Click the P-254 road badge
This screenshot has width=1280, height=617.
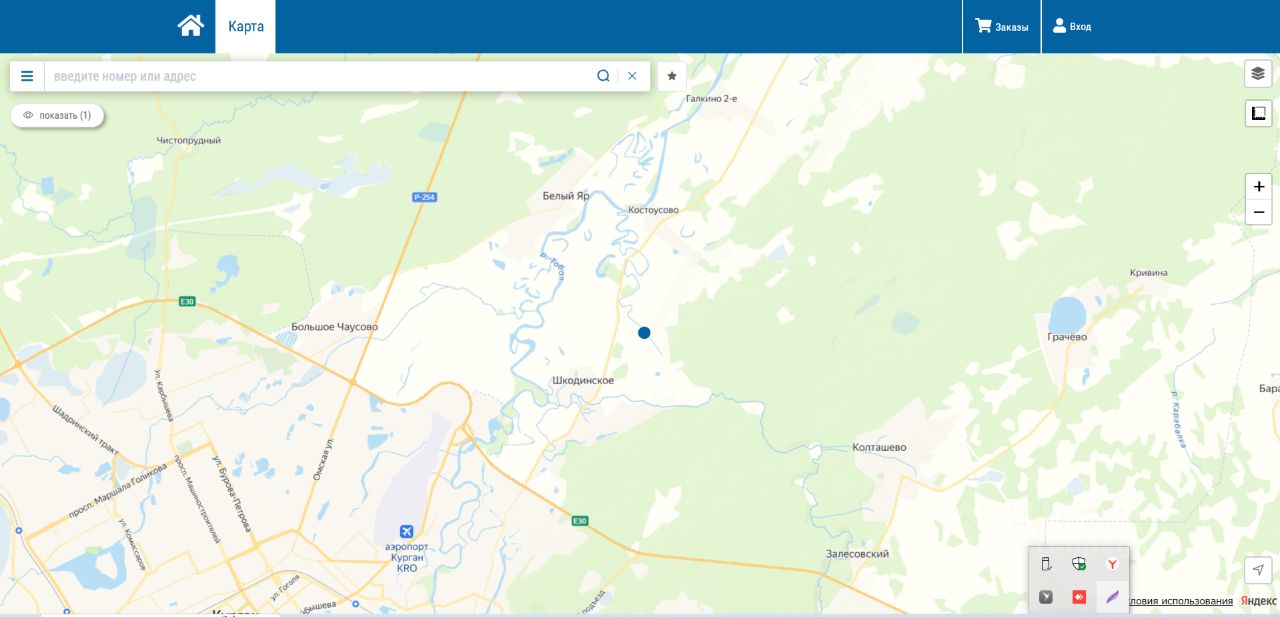pos(424,197)
